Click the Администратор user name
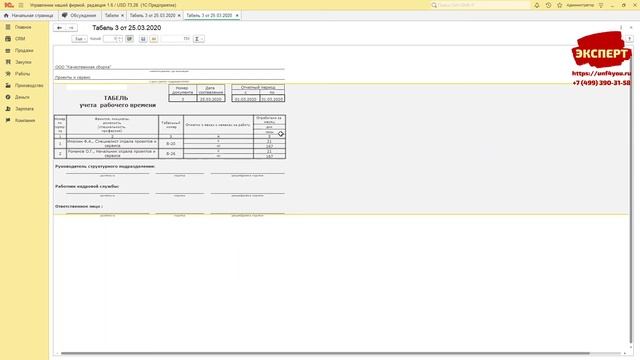640x360 pixels. pyautogui.click(x=580, y=5)
